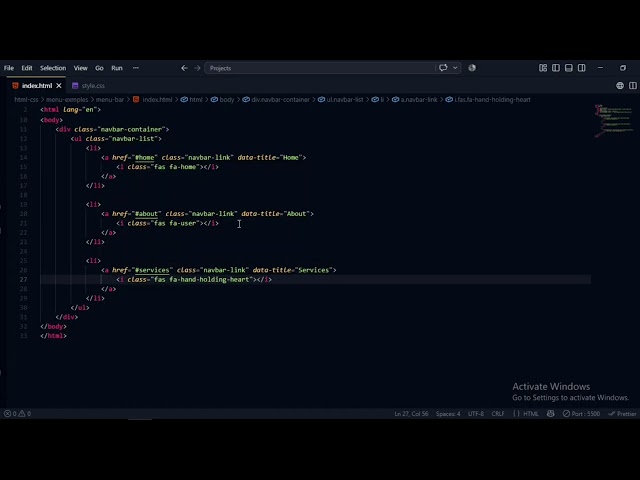Change language mode HTML
The width and height of the screenshot is (640, 480).
531,413
